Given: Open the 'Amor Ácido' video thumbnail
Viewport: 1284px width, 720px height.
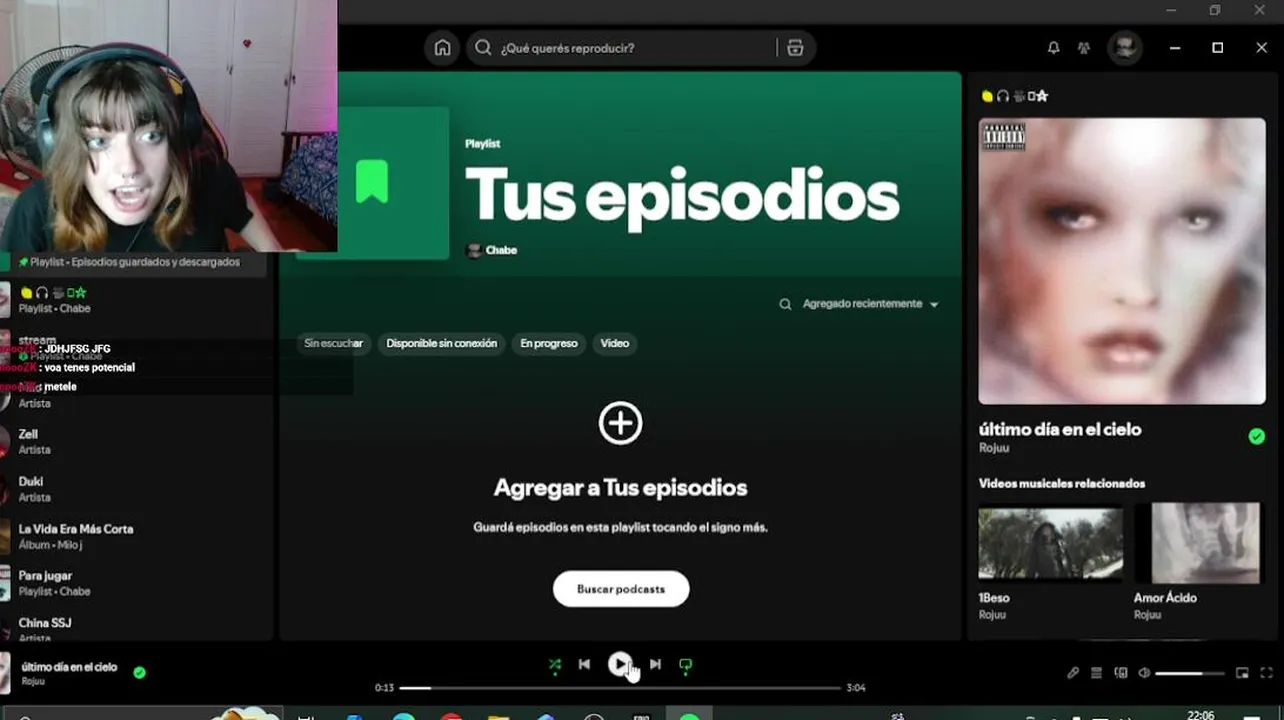Looking at the screenshot, I should click(x=1205, y=543).
